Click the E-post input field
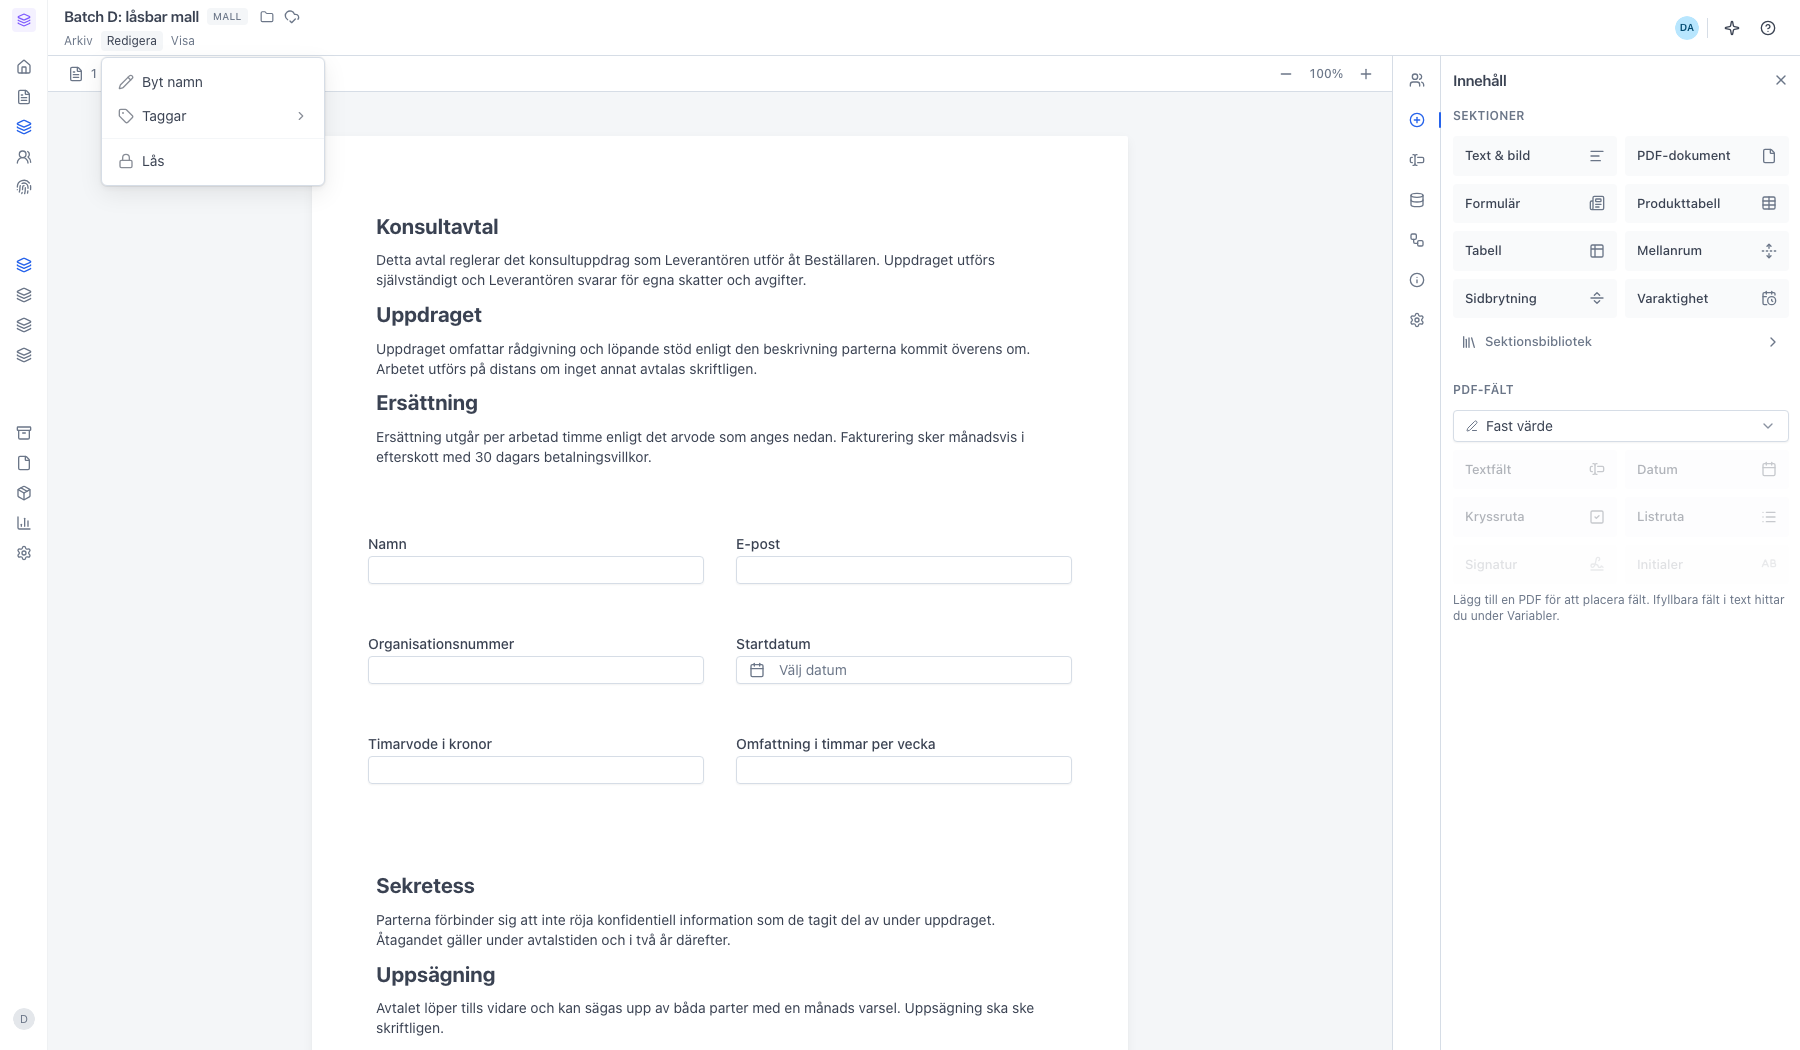Screen dimensions: 1800x1050 904,570
